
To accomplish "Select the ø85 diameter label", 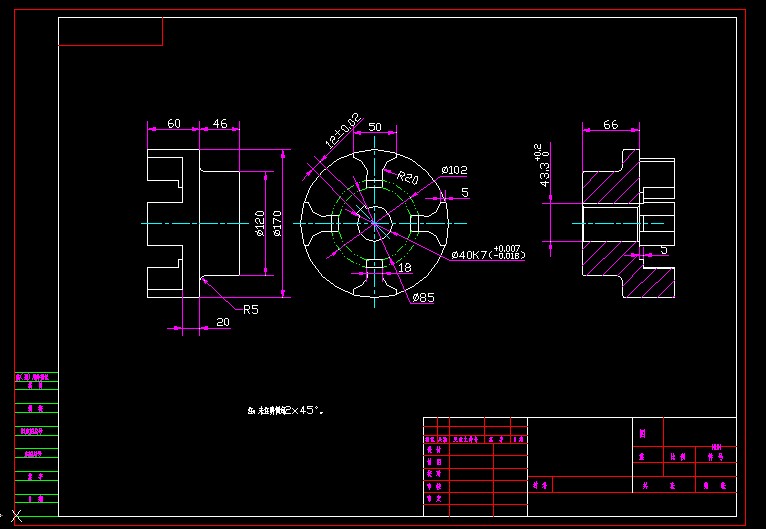I will [423, 297].
